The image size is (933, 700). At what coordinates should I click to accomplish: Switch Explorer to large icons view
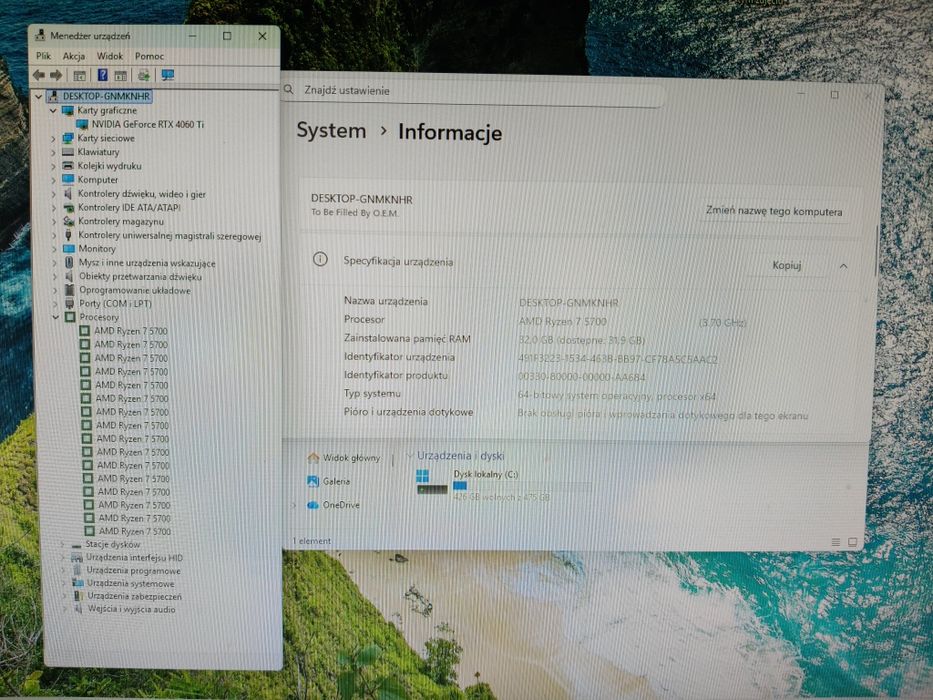pos(853,542)
